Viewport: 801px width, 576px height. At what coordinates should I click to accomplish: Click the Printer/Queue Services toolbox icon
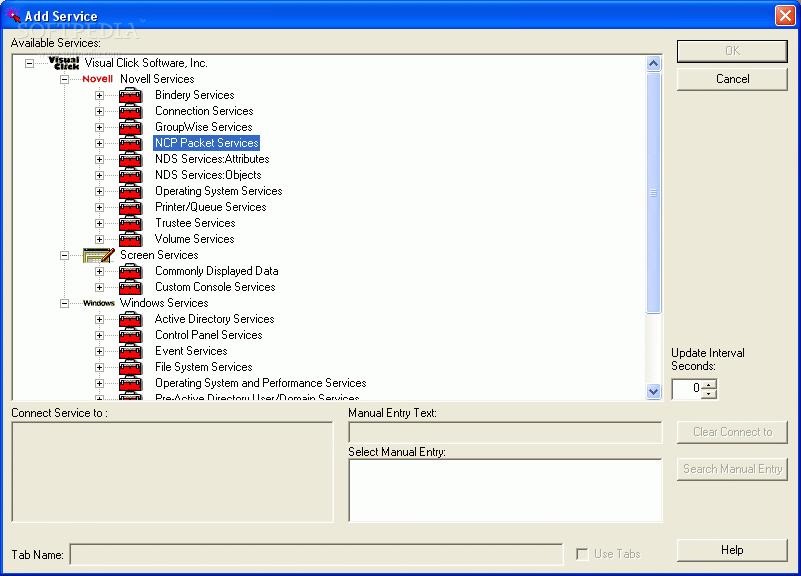tap(130, 207)
